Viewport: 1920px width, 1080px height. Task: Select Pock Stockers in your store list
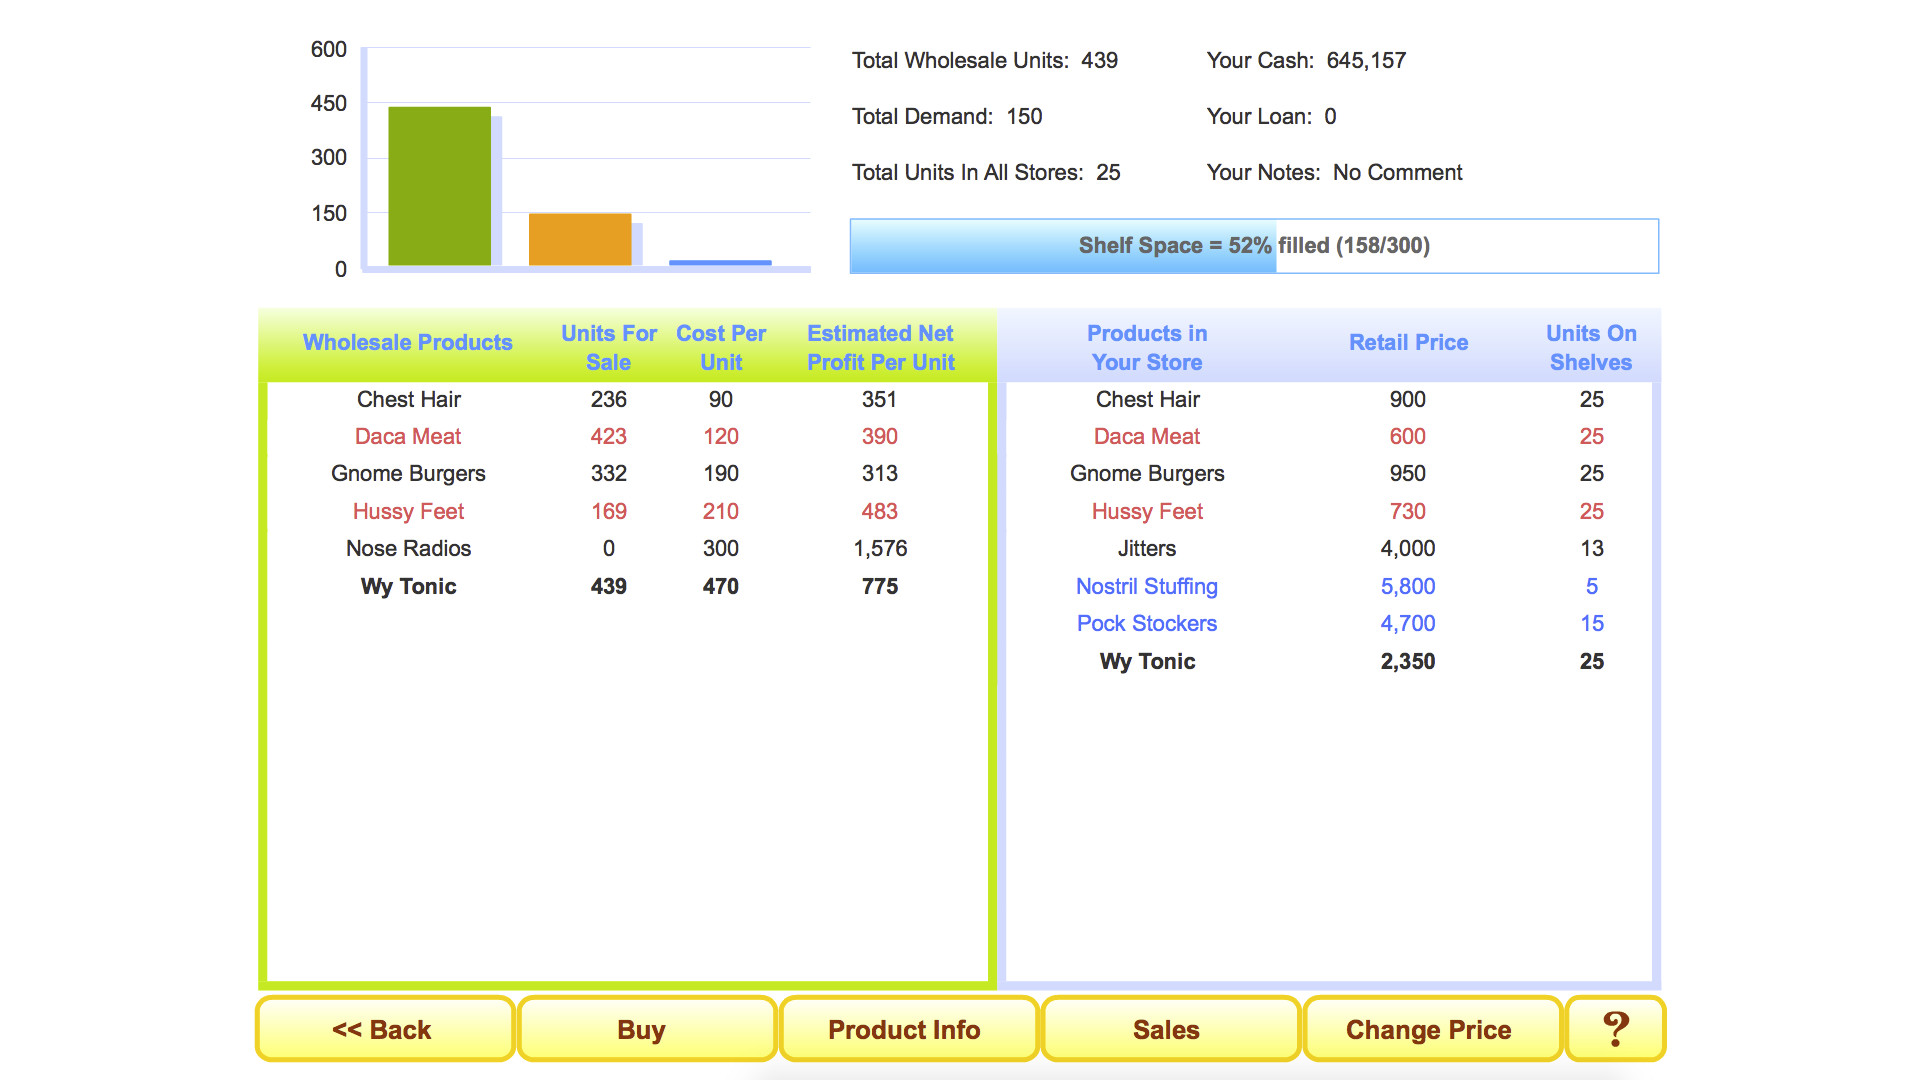(x=1146, y=623)
